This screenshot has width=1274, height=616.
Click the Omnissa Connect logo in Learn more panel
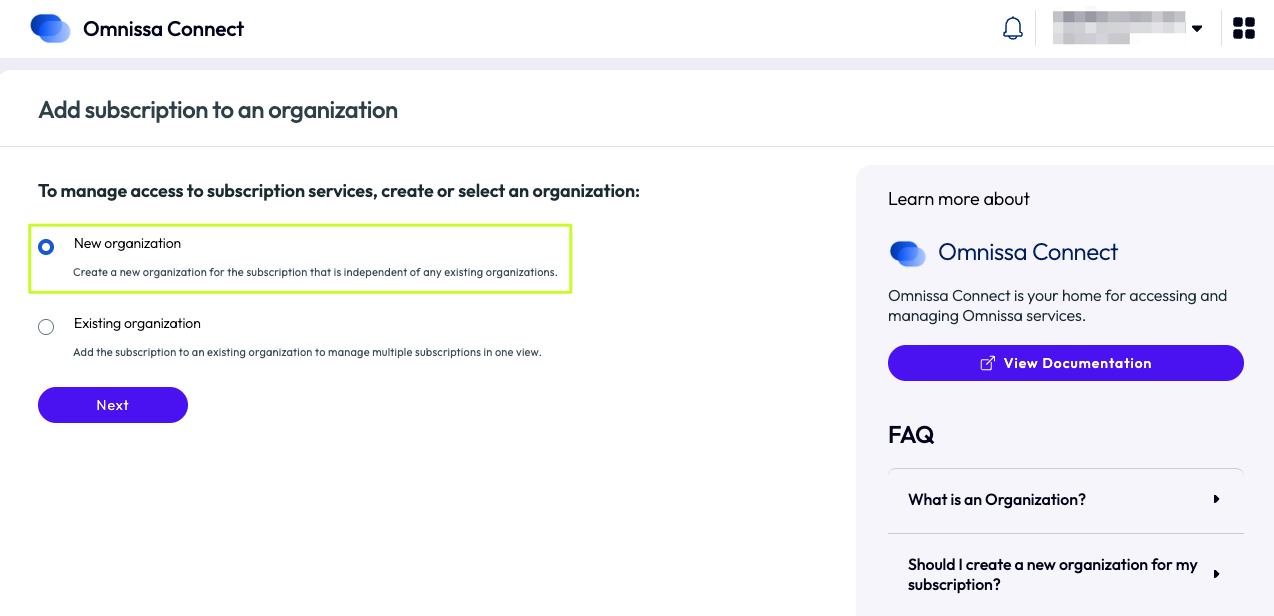[x=908, y=253]
